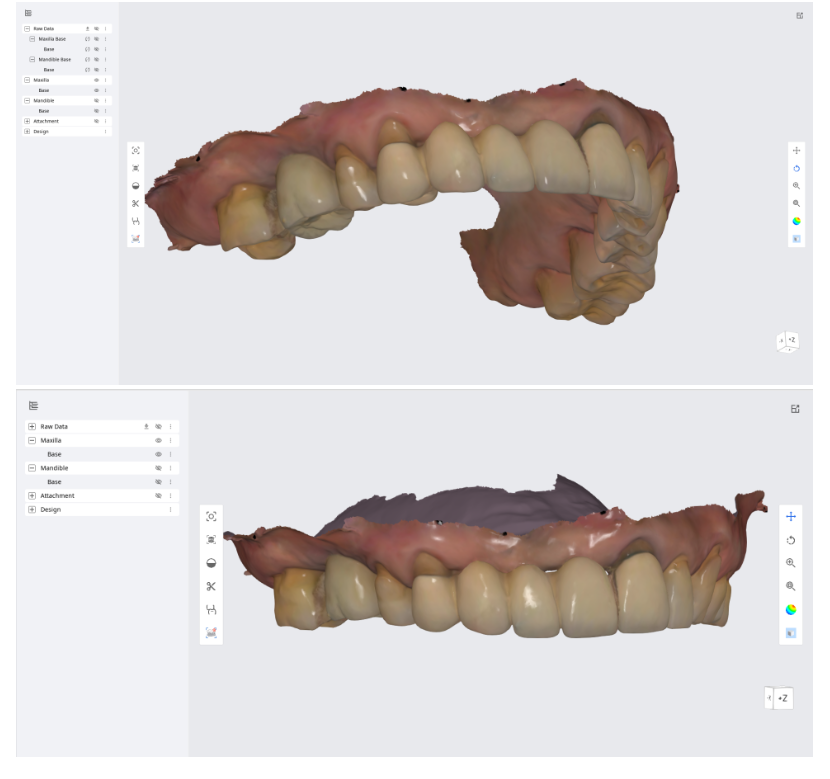Viewport: 830px width, 779px height.
Task: Click the import icon beside lower Raw Data
Action: tap(146, 426)
